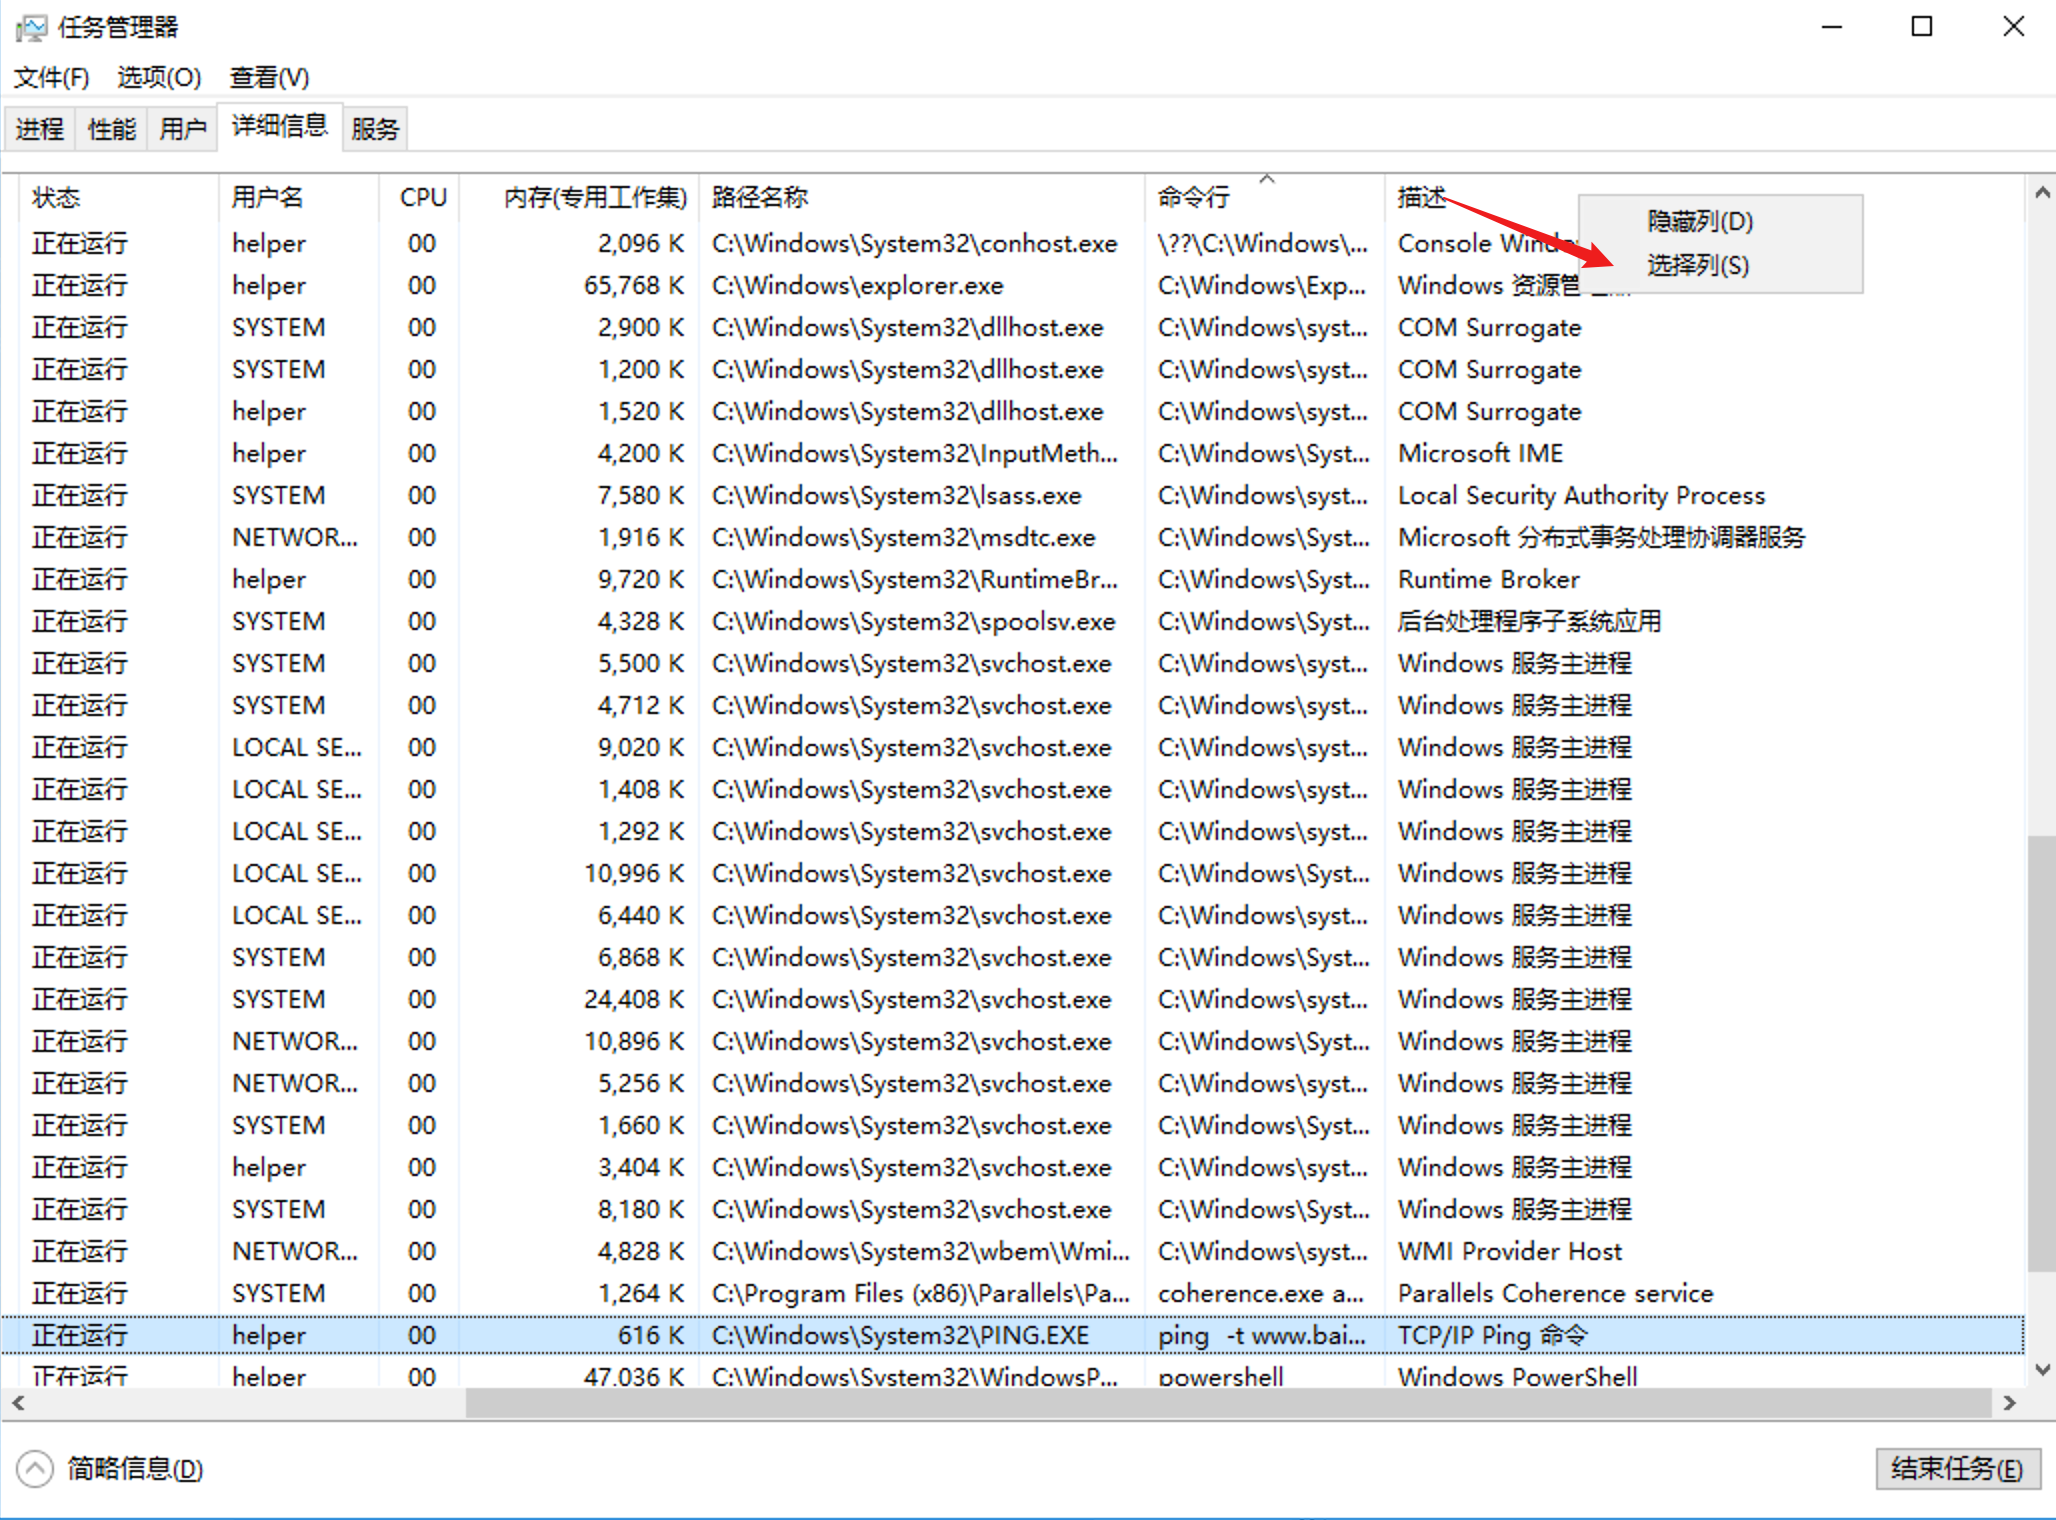Switch to the 进程 tab
Image resolution: width=2056 pixels, height=1520 pixels.
(x=40, y=129)
